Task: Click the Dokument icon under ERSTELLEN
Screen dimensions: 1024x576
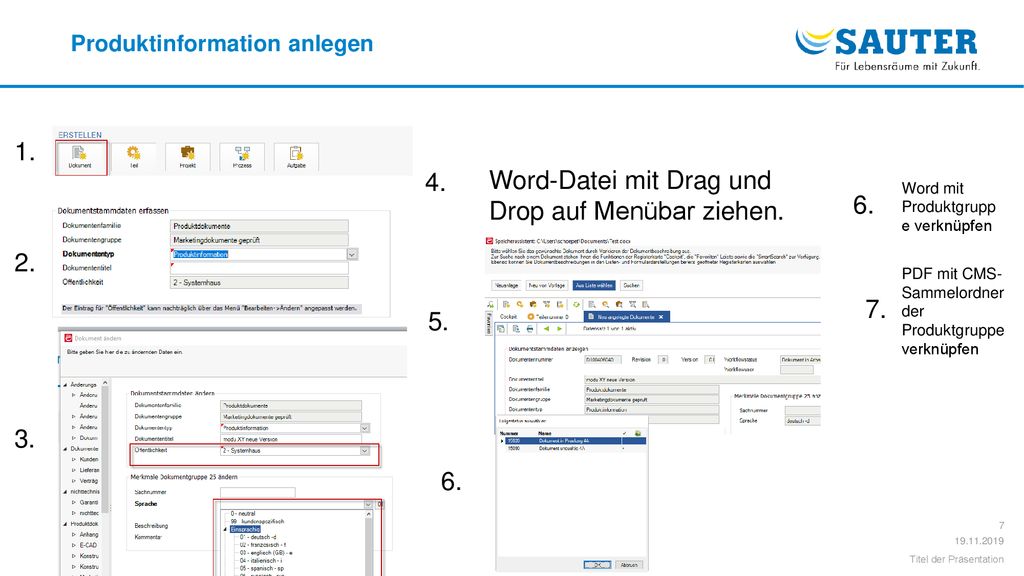Action: pos(81,157)
